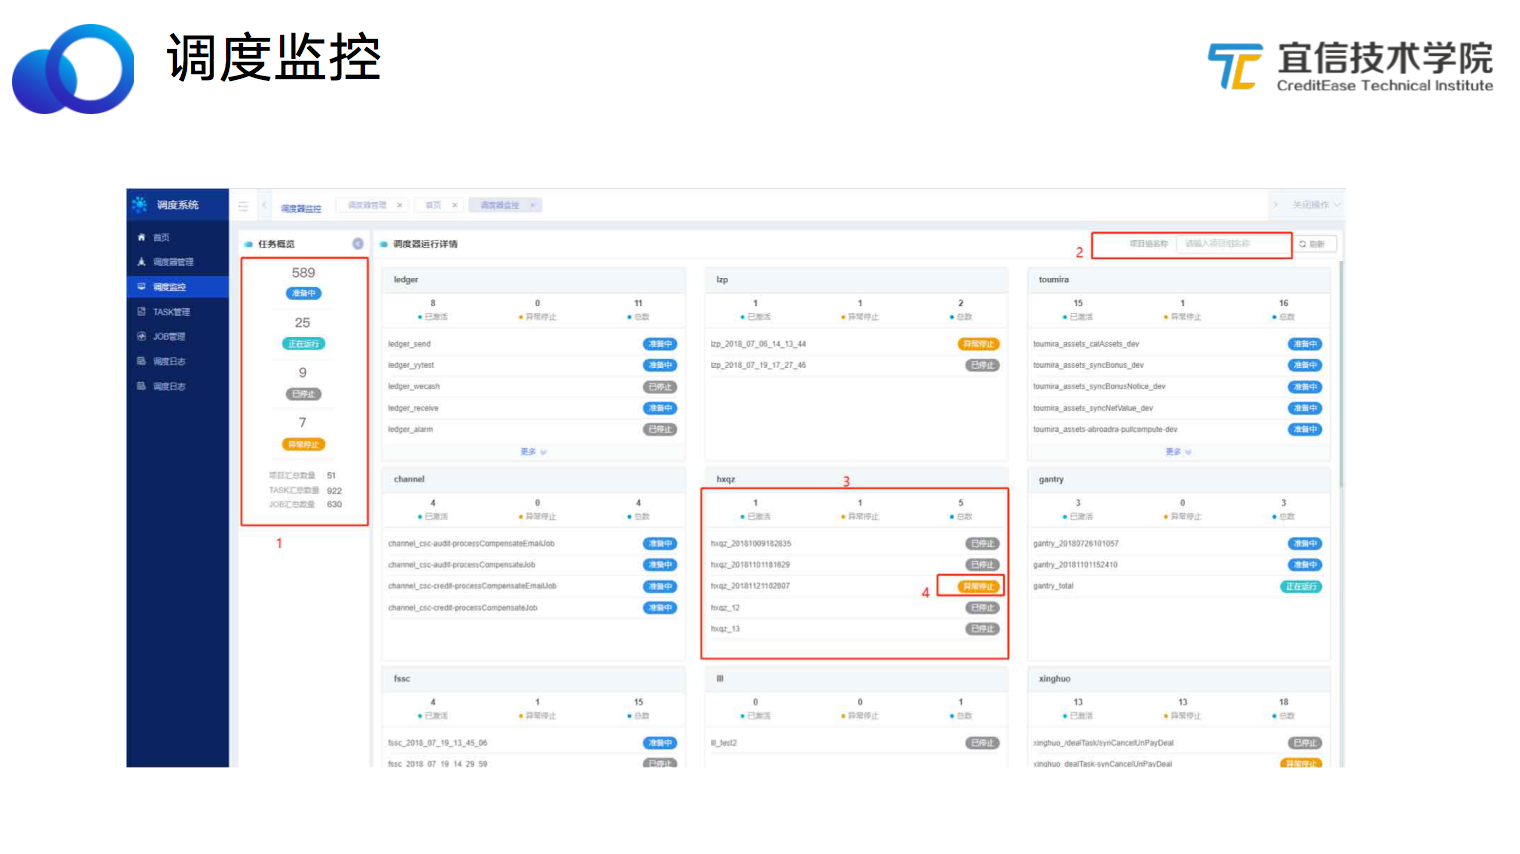1520x854 pixels.
Task: Click the 准备中 badge on ledger_yytest
Action: click(660, 365)
